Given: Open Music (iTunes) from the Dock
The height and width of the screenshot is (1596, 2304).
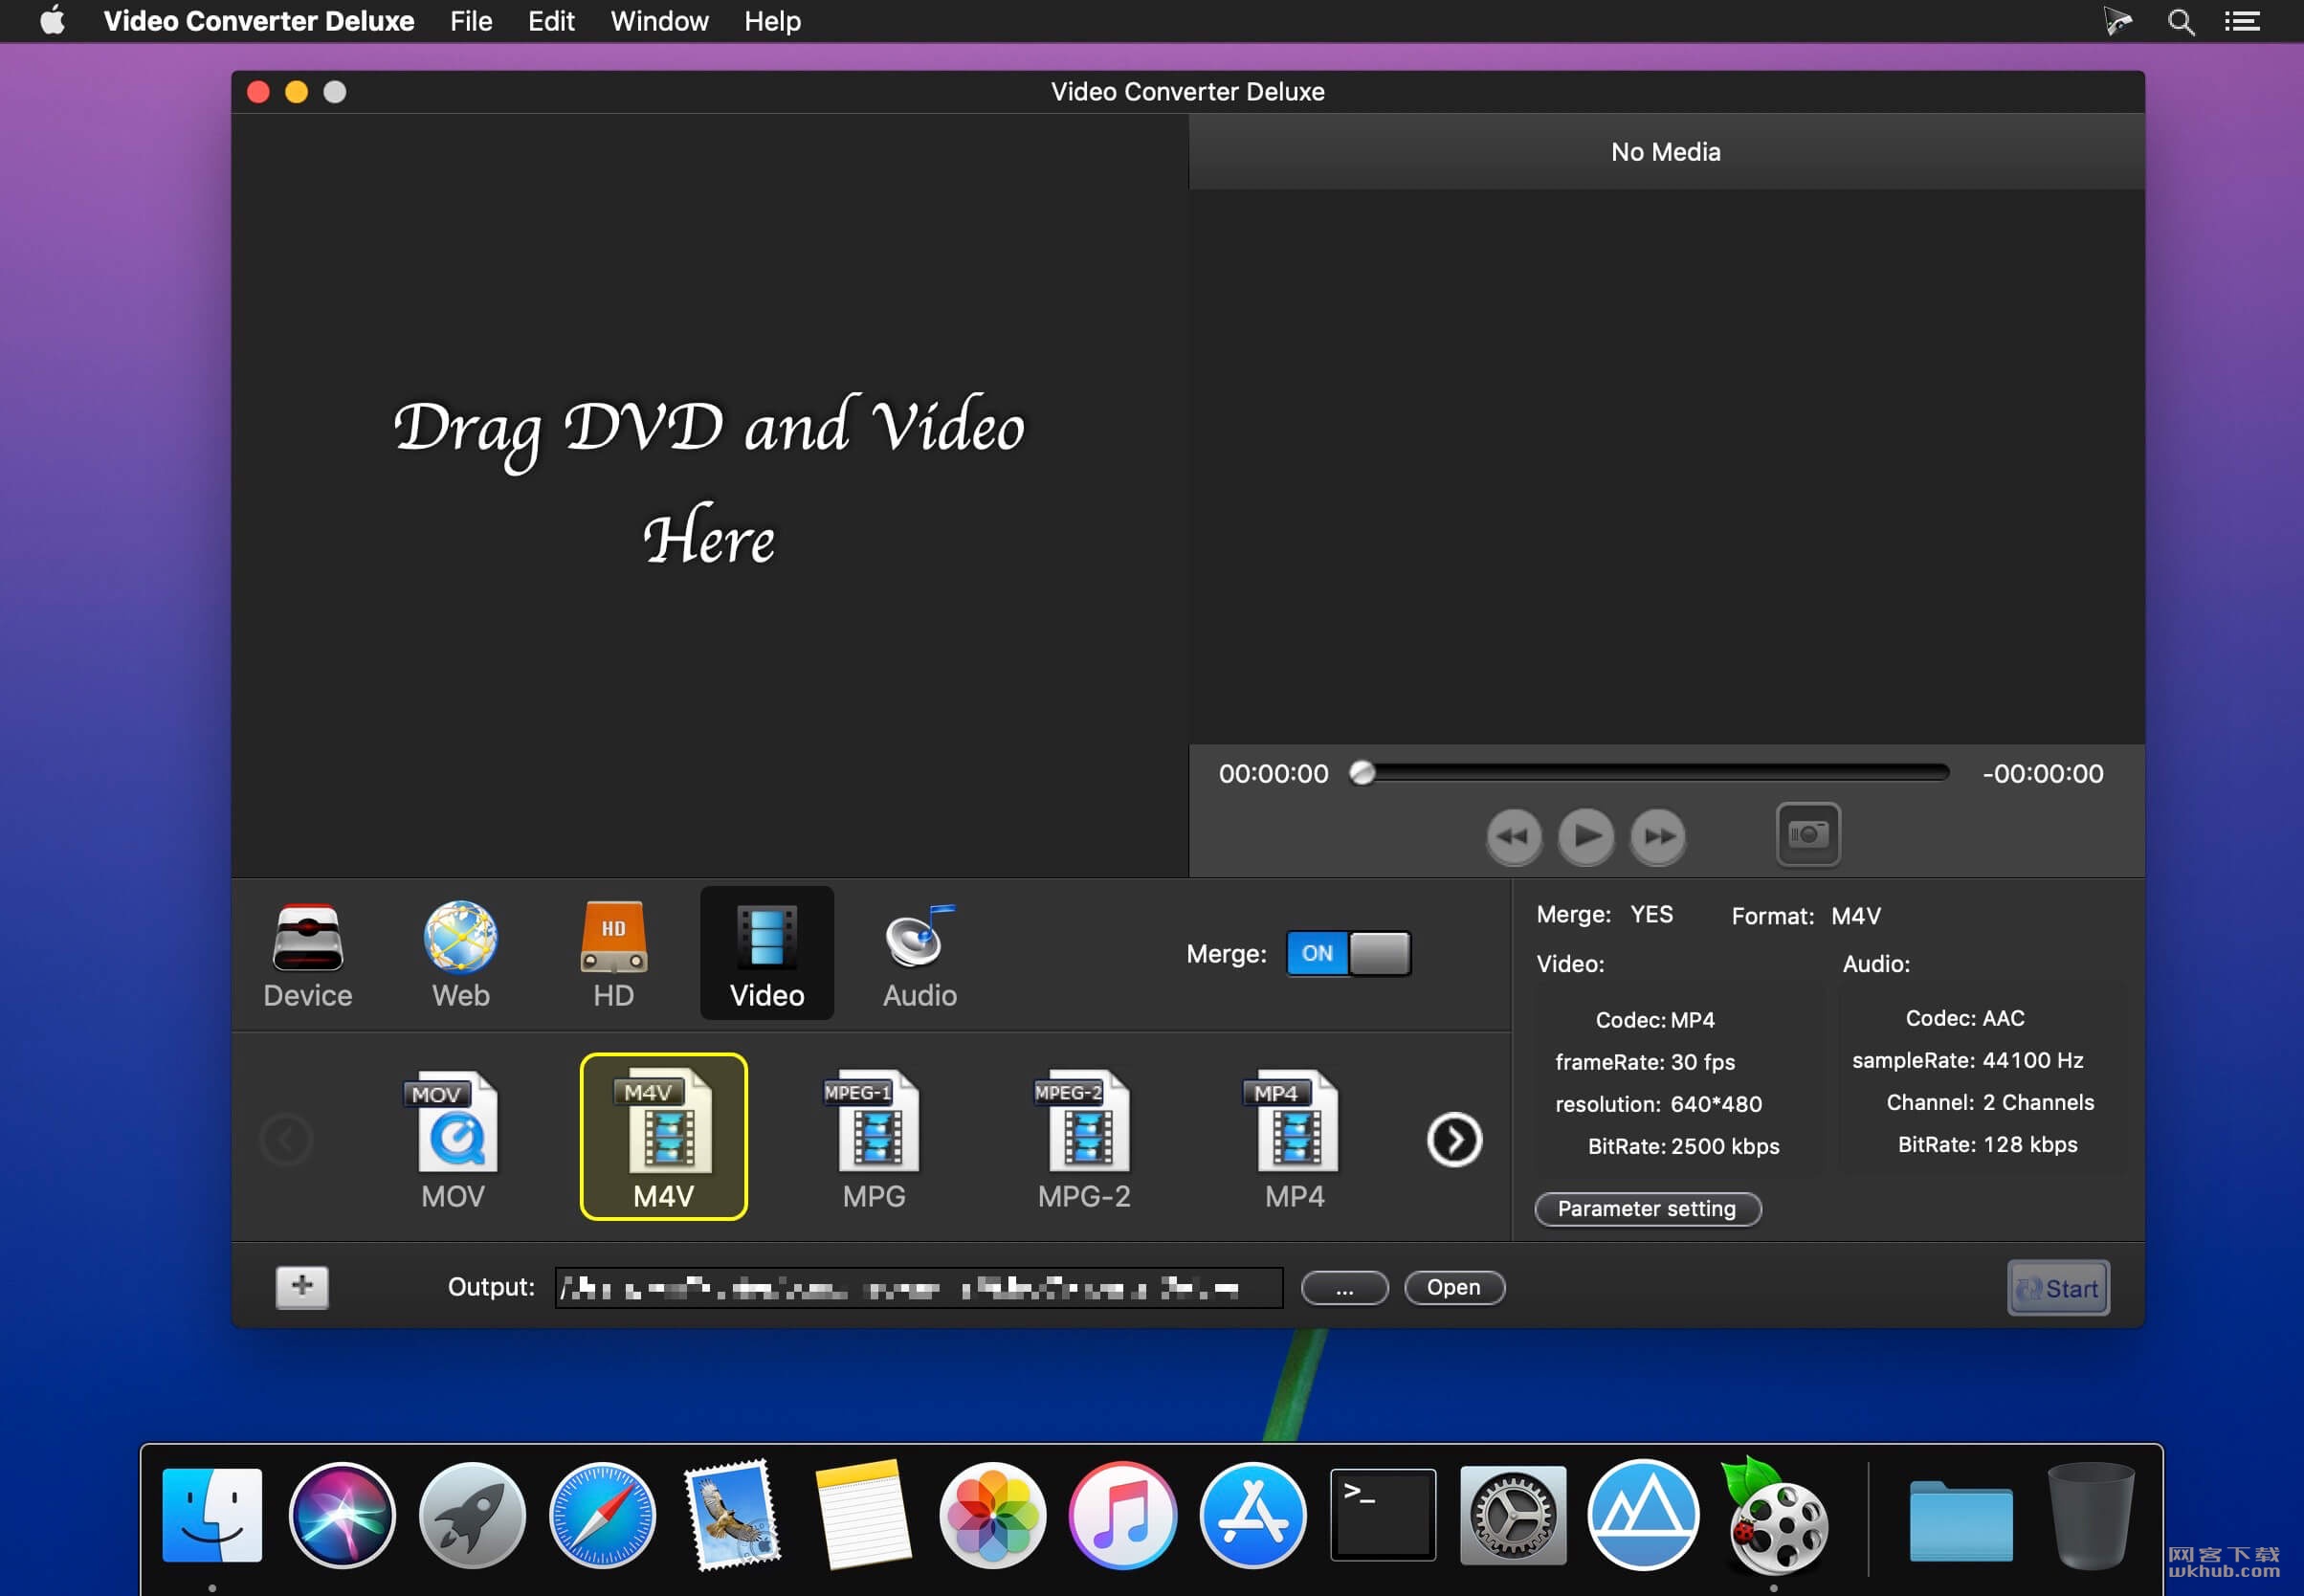Looking at the screenshot, I should (1122, 1514).
